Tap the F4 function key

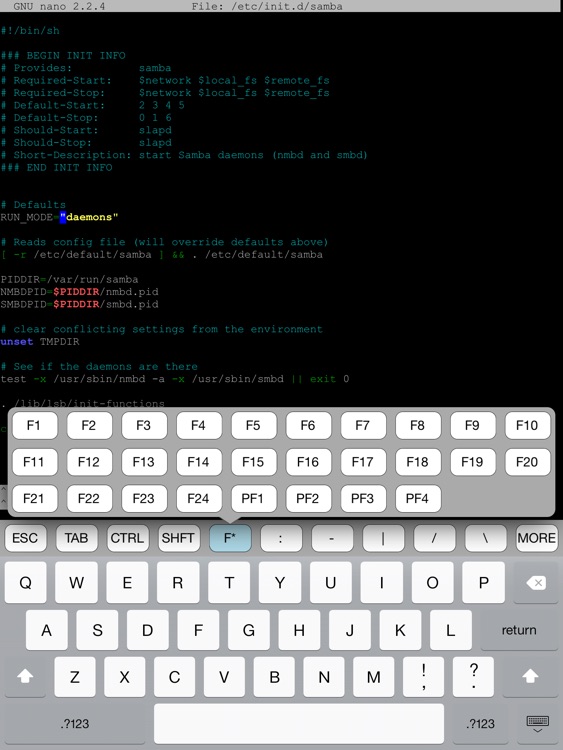pos(199,425)
